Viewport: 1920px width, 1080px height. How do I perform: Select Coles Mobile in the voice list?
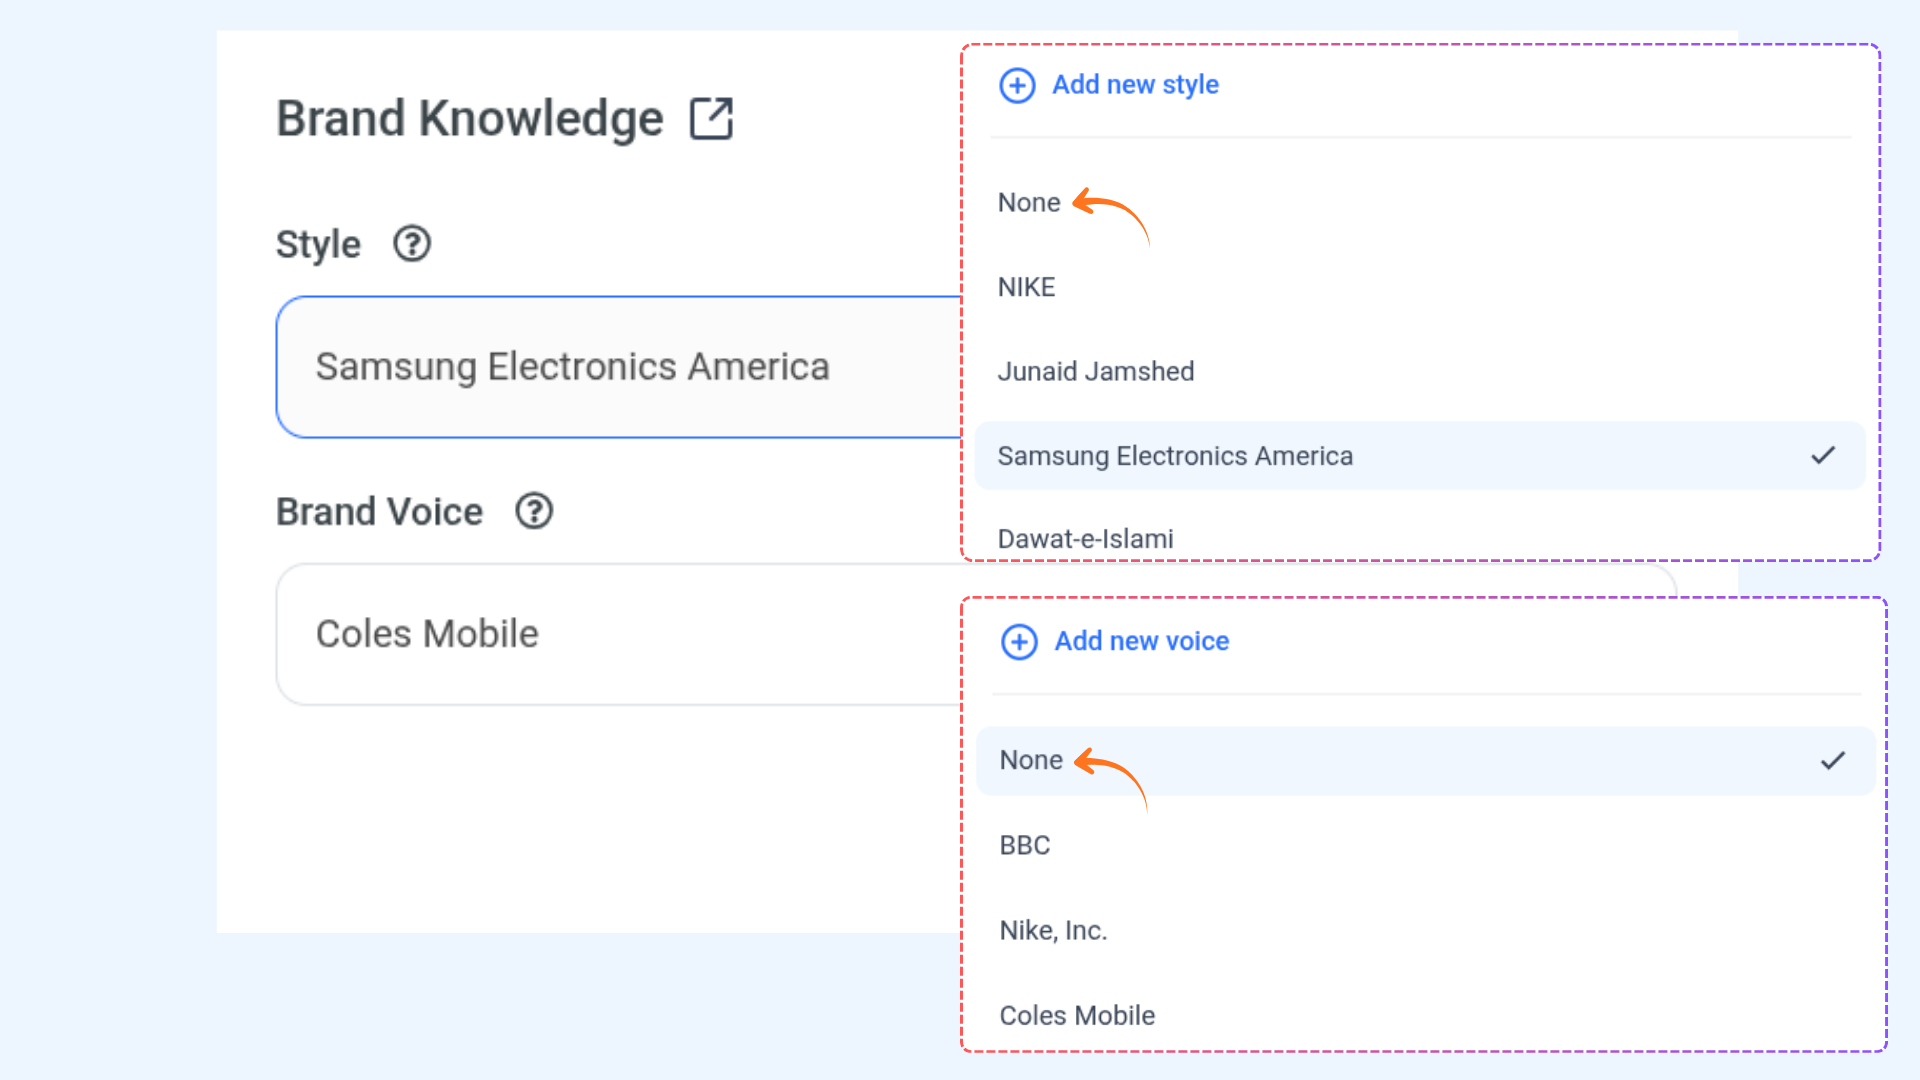pos(1077,1016)
